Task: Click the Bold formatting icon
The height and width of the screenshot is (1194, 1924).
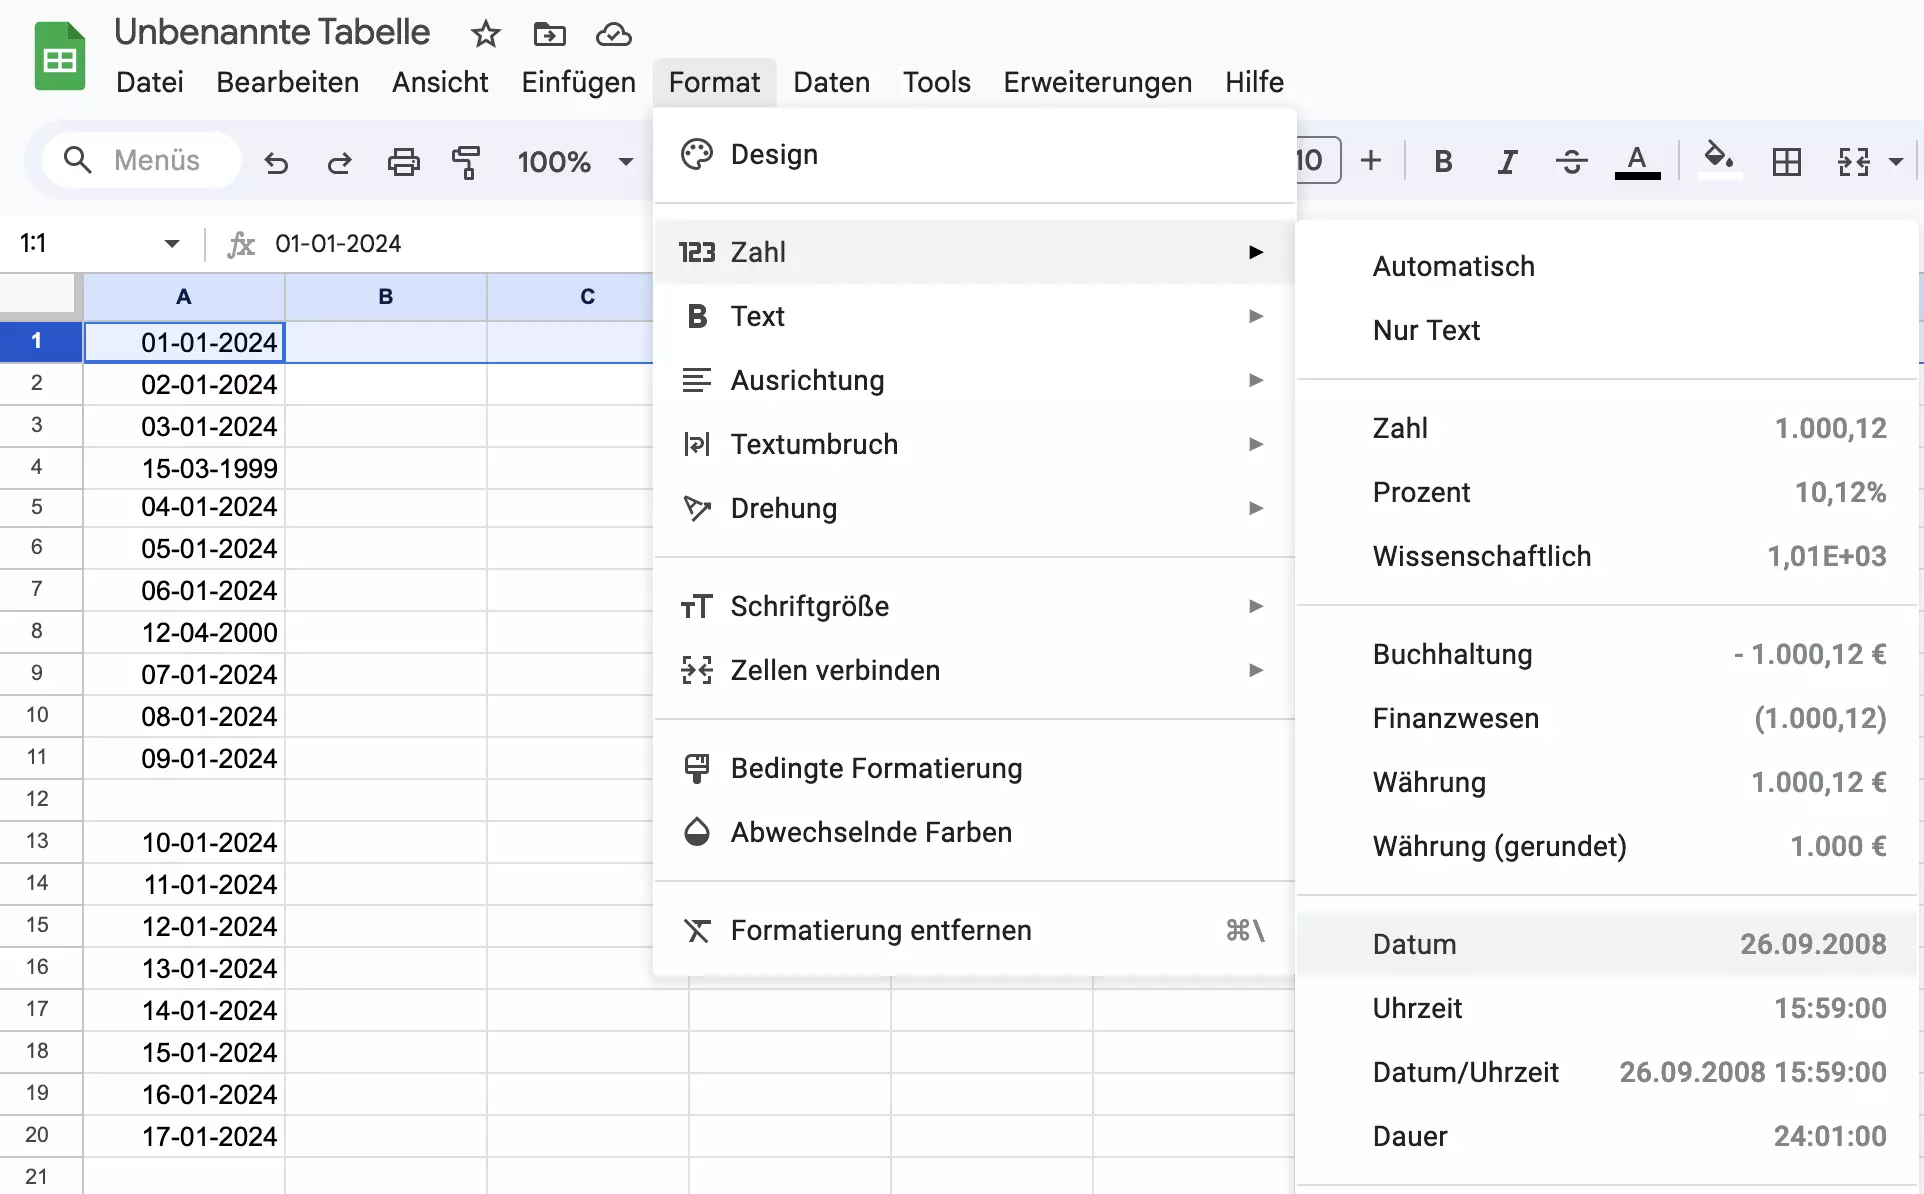Action: click(1443, 161)
